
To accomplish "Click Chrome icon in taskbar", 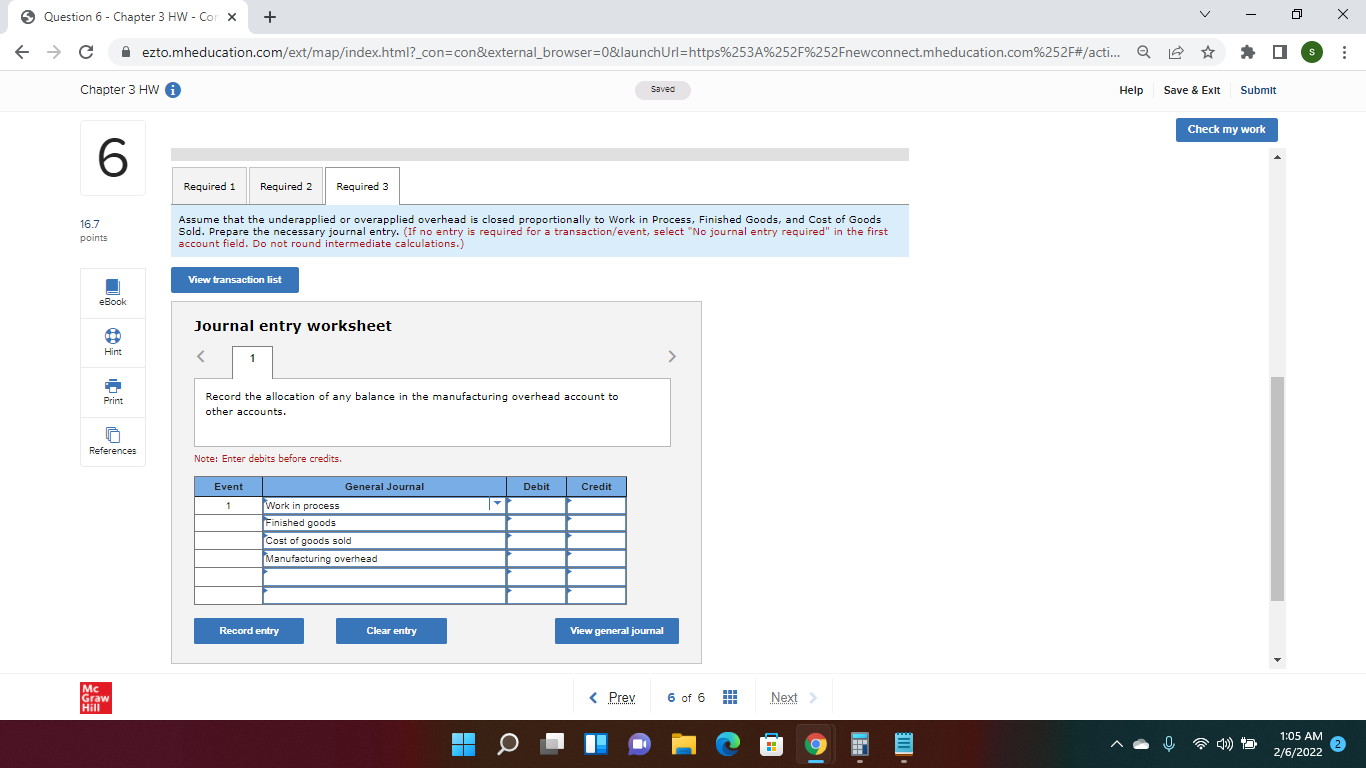I will [x=816, y=744].
